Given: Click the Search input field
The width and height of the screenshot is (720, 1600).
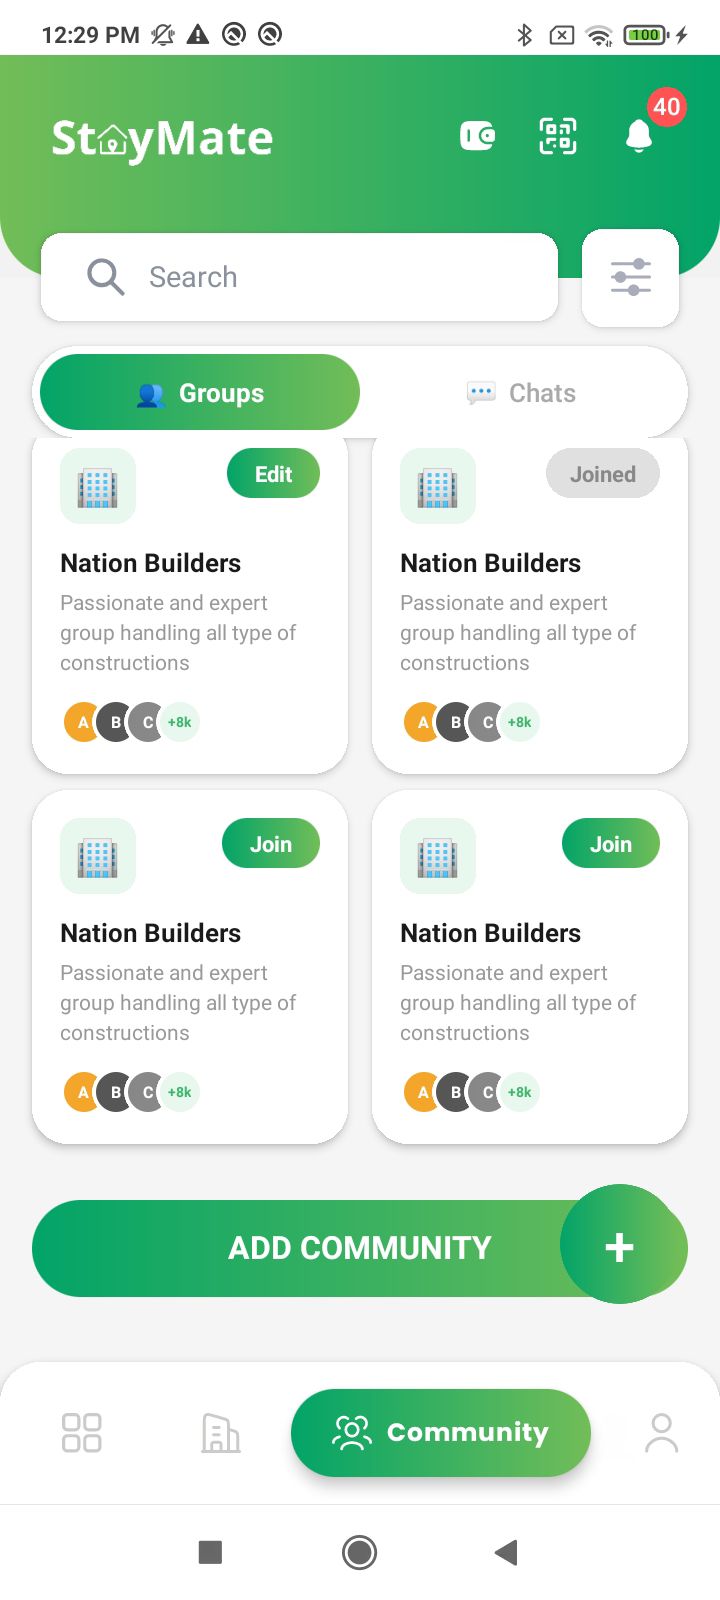Looking at the screenshot, I should [x=300, y=277].
